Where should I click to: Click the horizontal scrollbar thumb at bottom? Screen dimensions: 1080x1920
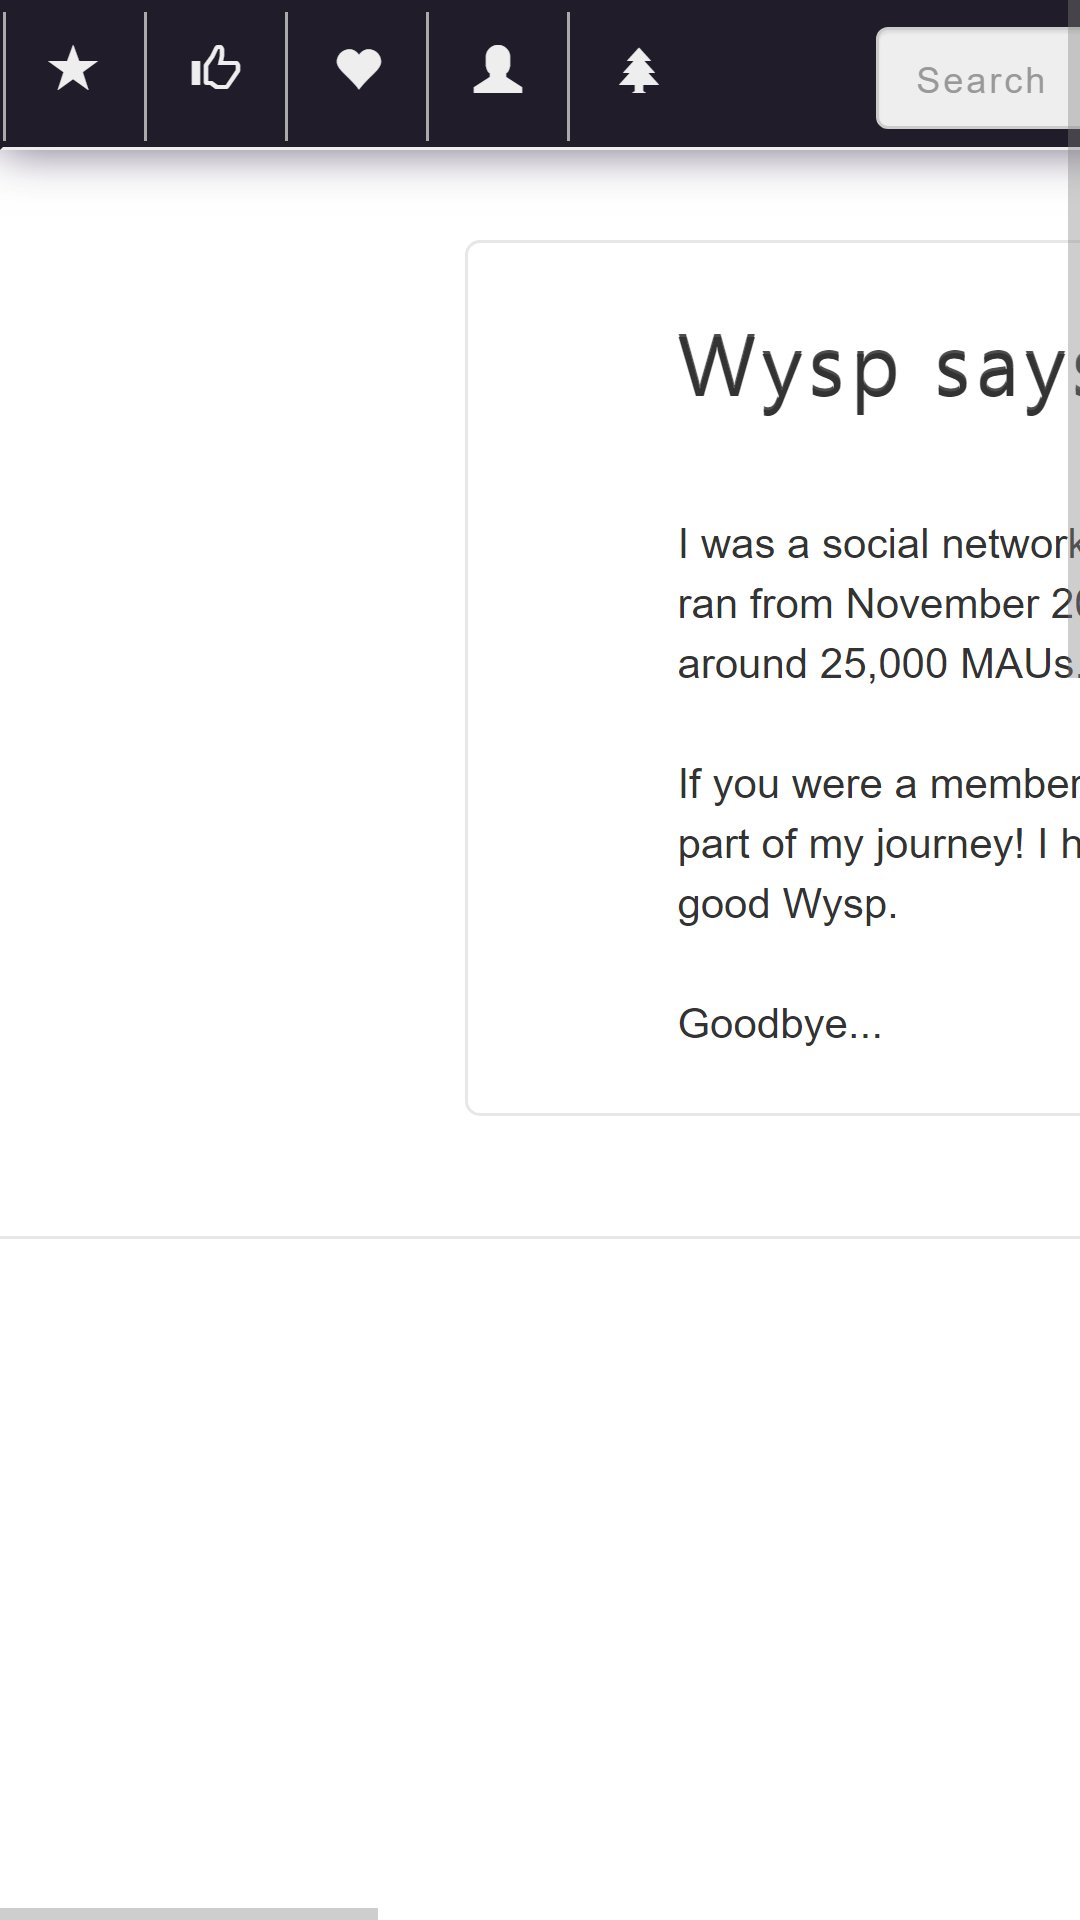[189, 1913]
